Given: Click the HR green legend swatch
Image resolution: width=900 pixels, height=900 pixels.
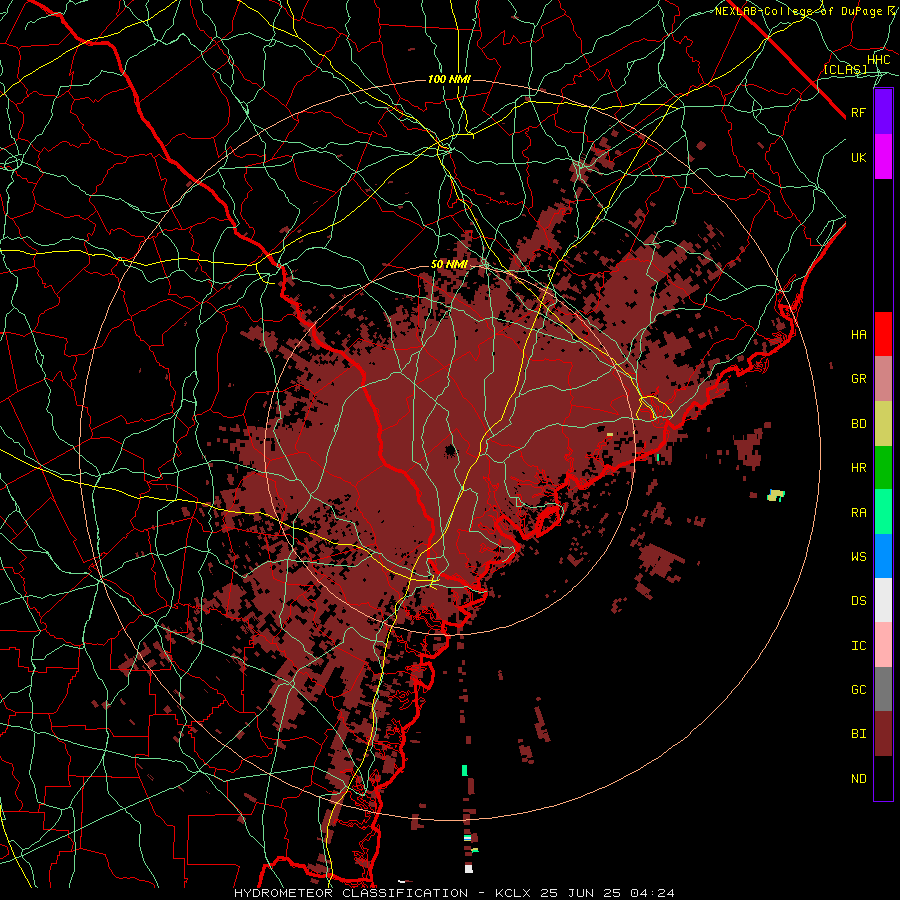Looking at the screenshot, I should click(883, 467).
